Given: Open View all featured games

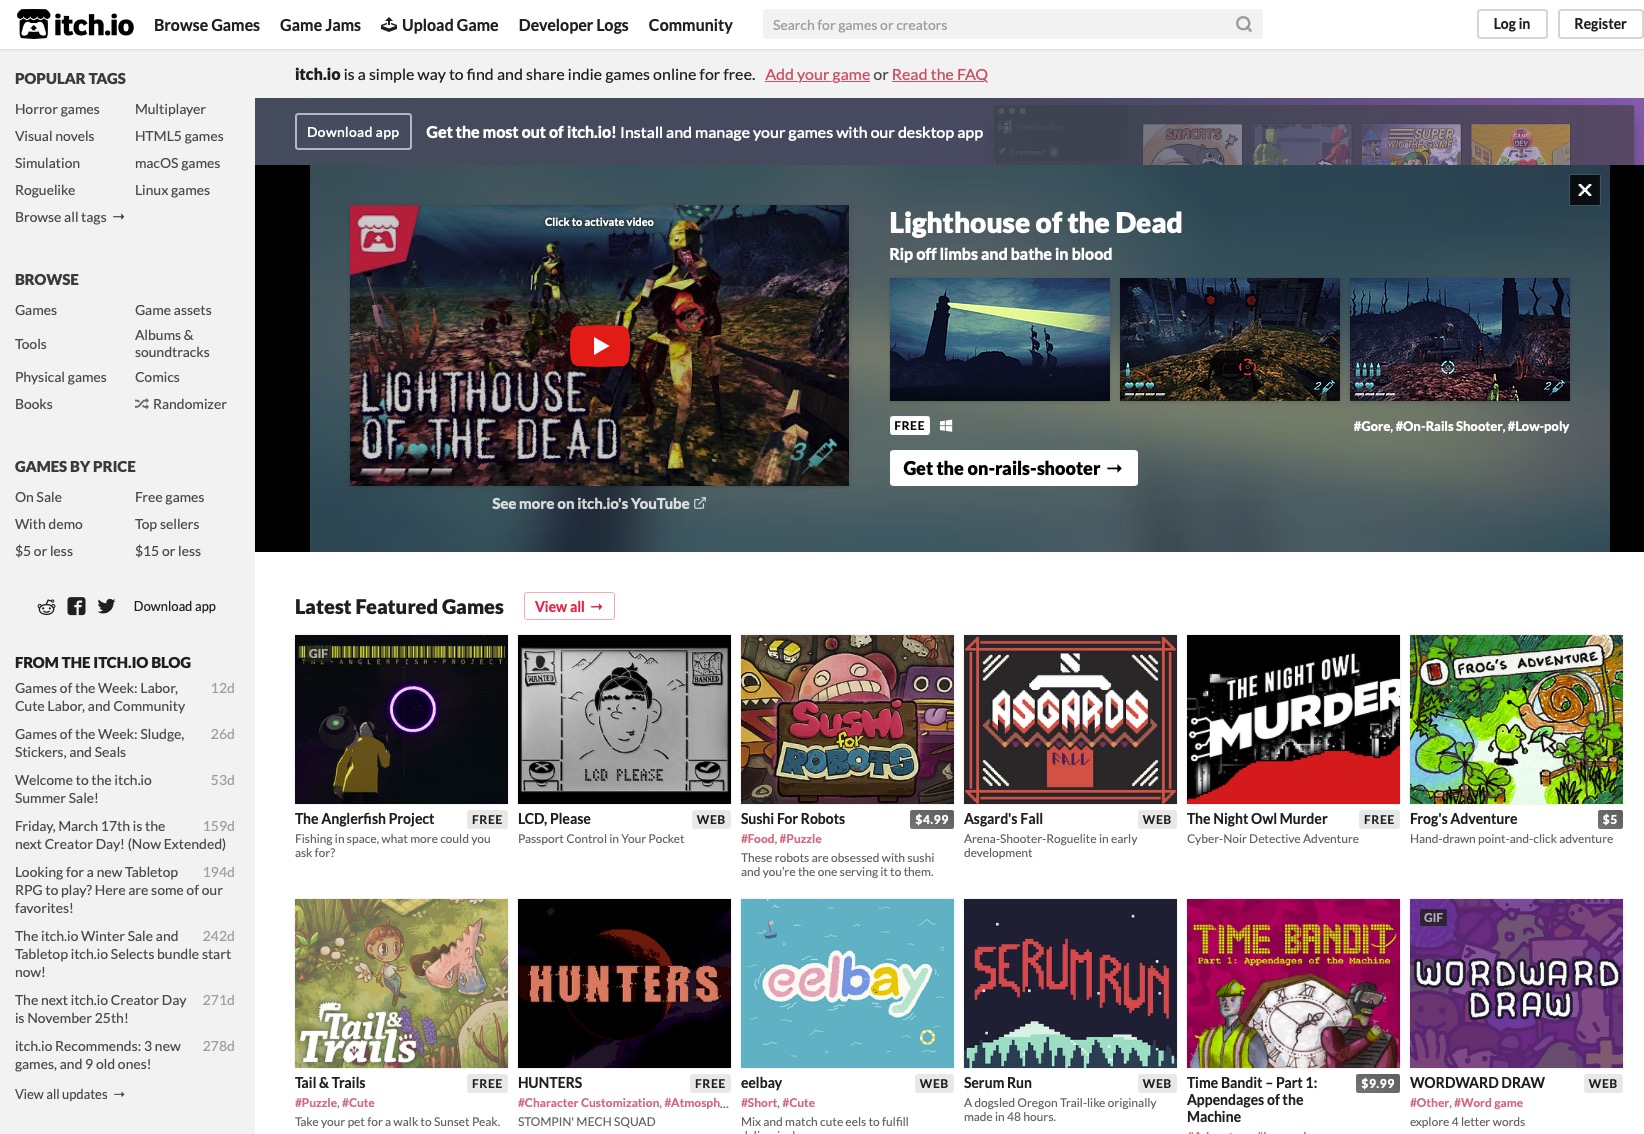Looking at the screenshot, I should click(x=568, y=606).
